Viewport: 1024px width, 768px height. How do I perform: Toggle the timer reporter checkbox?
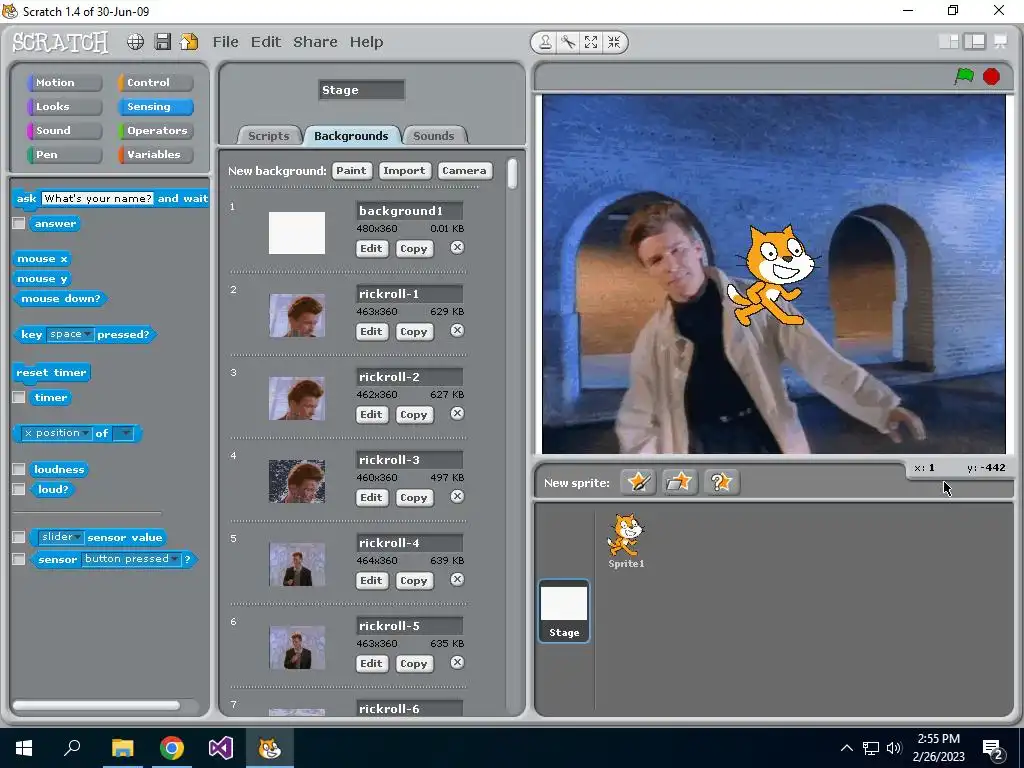(x=19, y=397)
